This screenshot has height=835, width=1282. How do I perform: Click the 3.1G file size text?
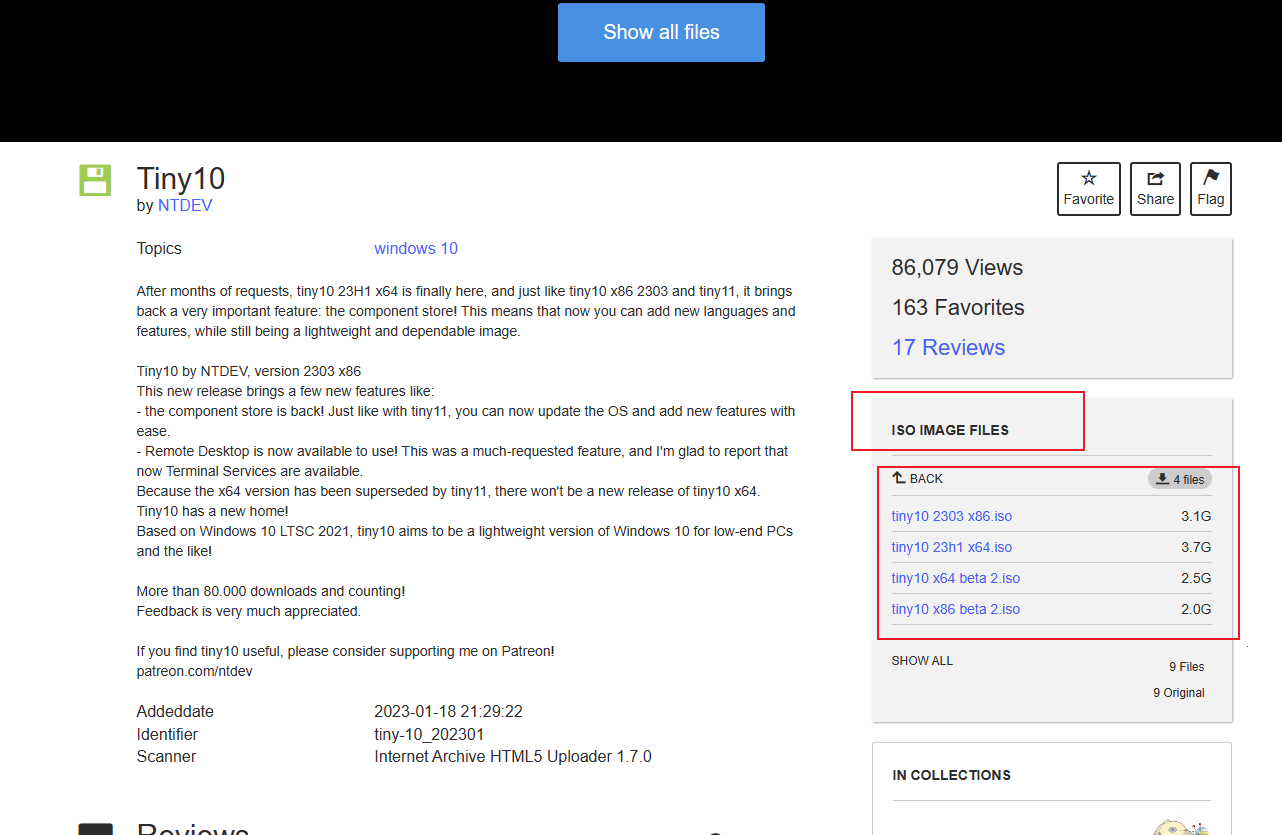click(x=1196, y=516)
